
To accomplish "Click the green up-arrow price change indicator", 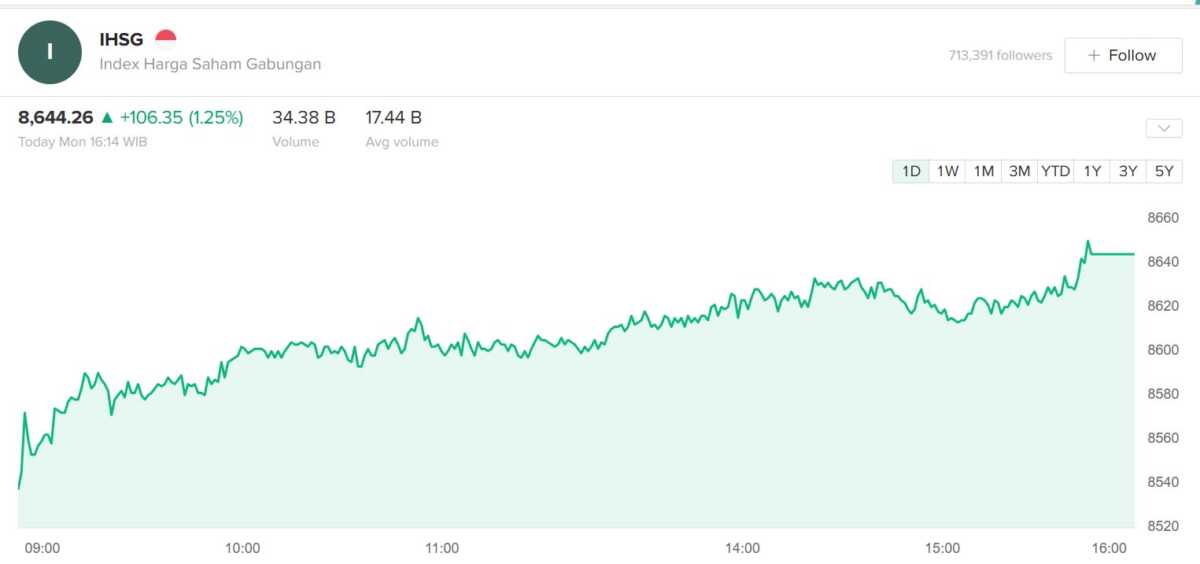I will (107, 118).
